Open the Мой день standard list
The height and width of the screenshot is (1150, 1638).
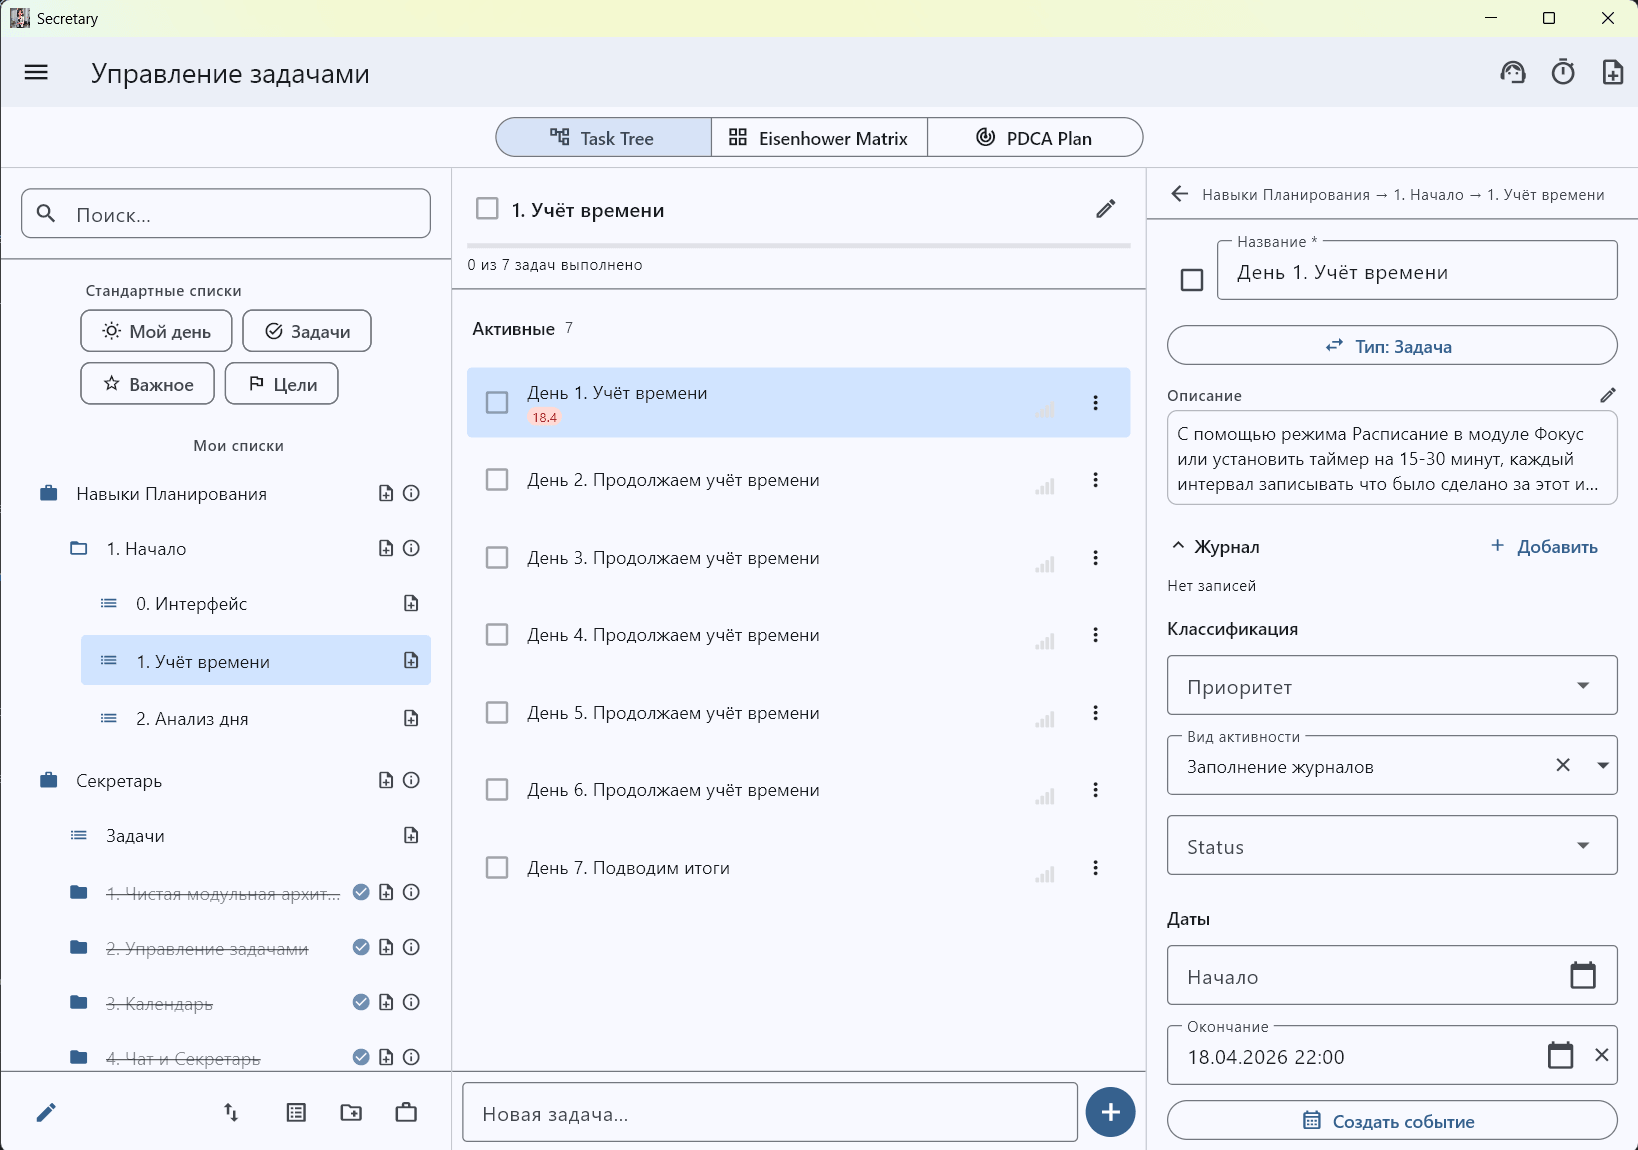tap(156, 331)
